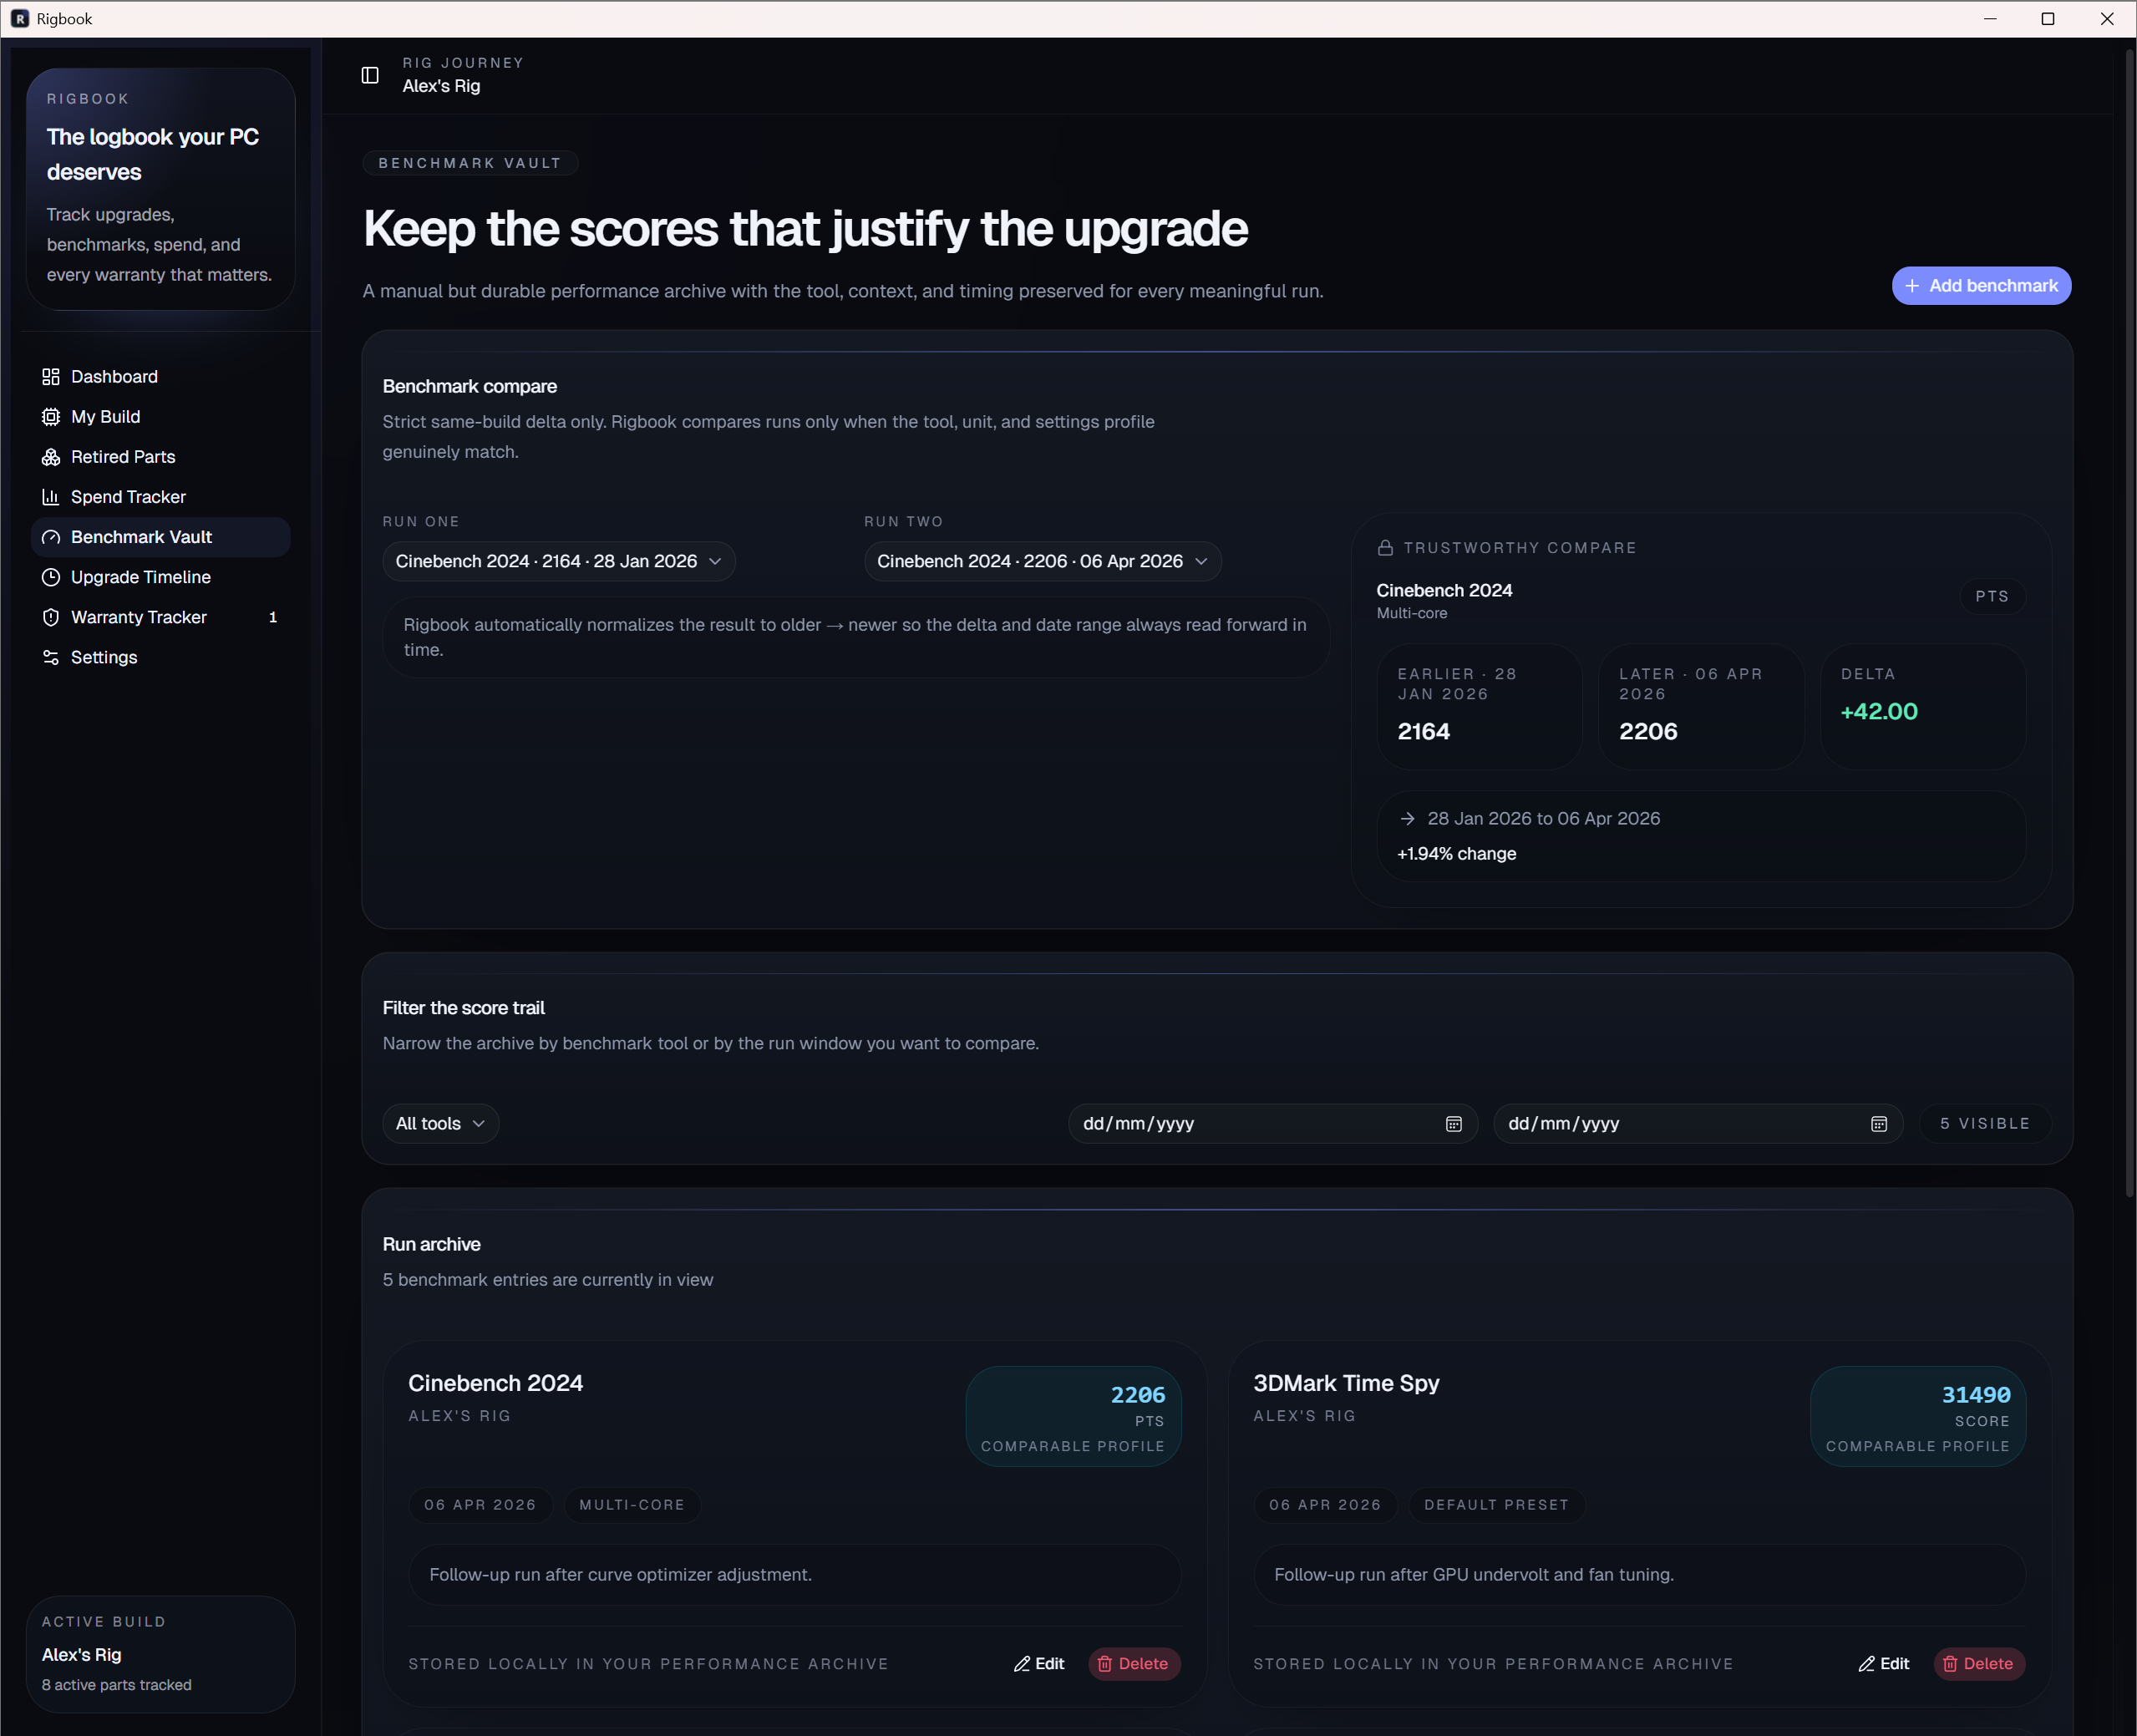The image size is (2137, 1736).
Task: Click the first dd/mm/yyyy date field
Action: (1250, 1124)
